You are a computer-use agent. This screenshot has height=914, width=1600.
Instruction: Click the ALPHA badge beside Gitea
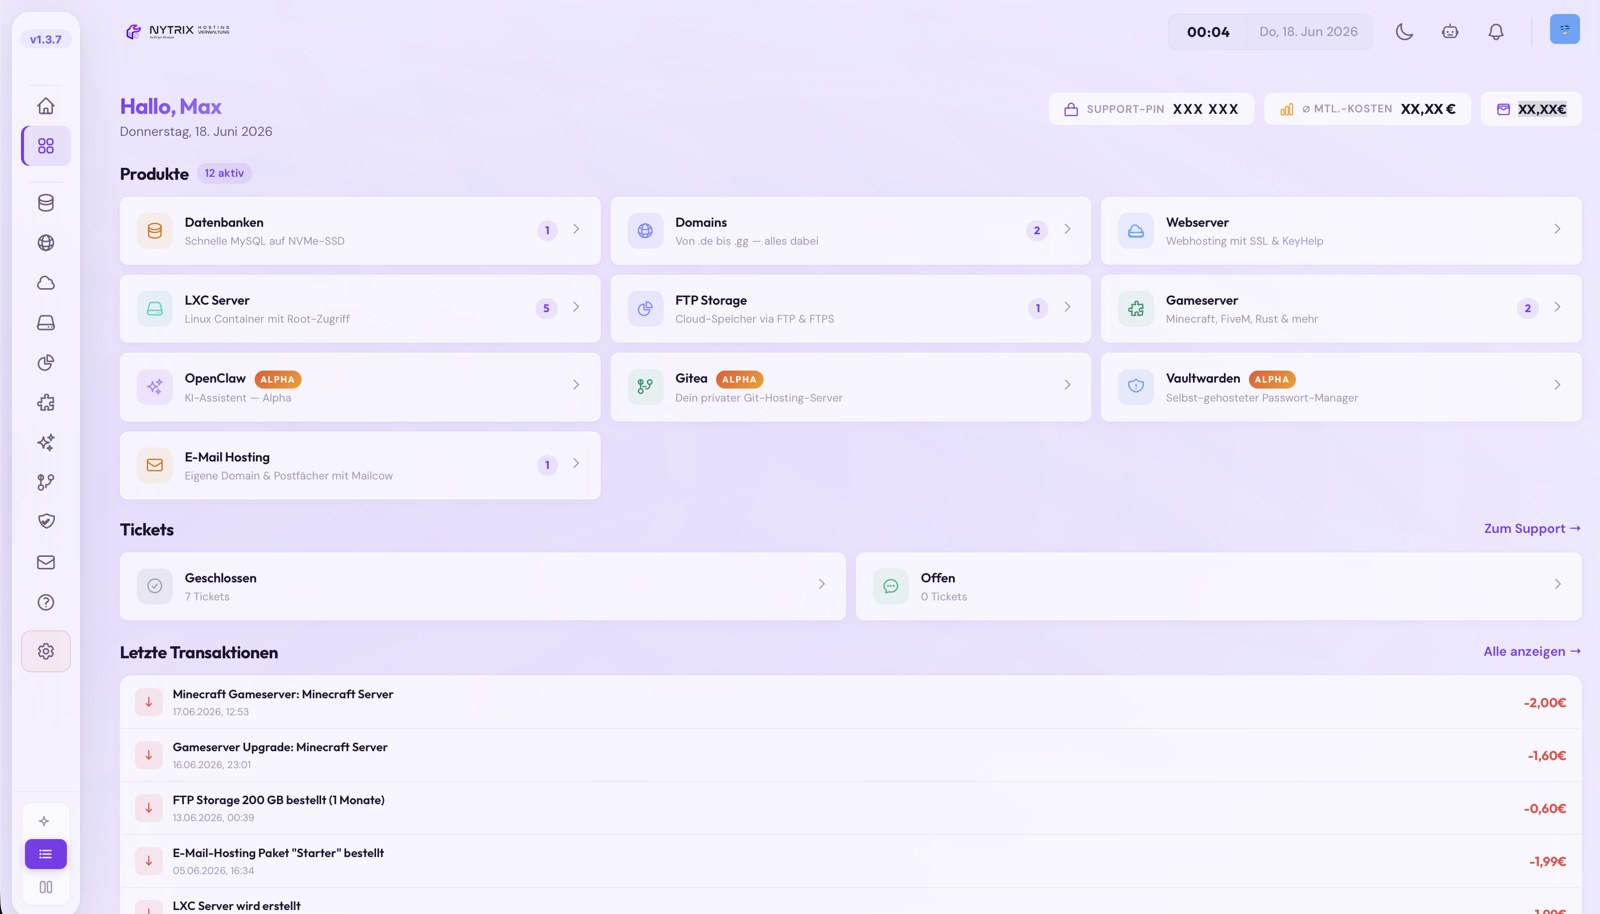coord(739,379)
